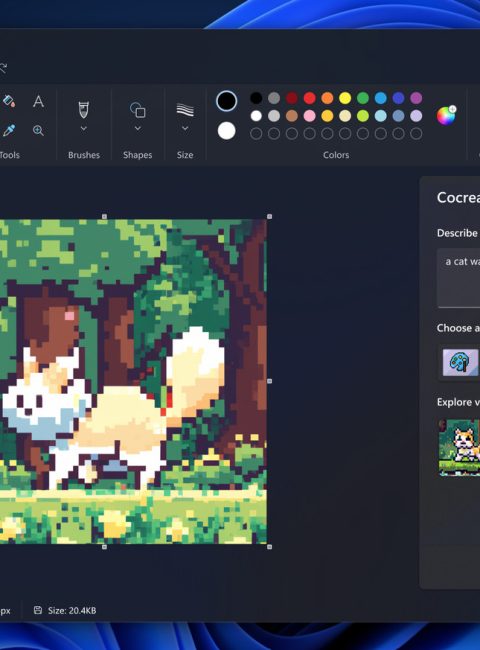
Task: Pick the red palette swatch
Action: 310,98
